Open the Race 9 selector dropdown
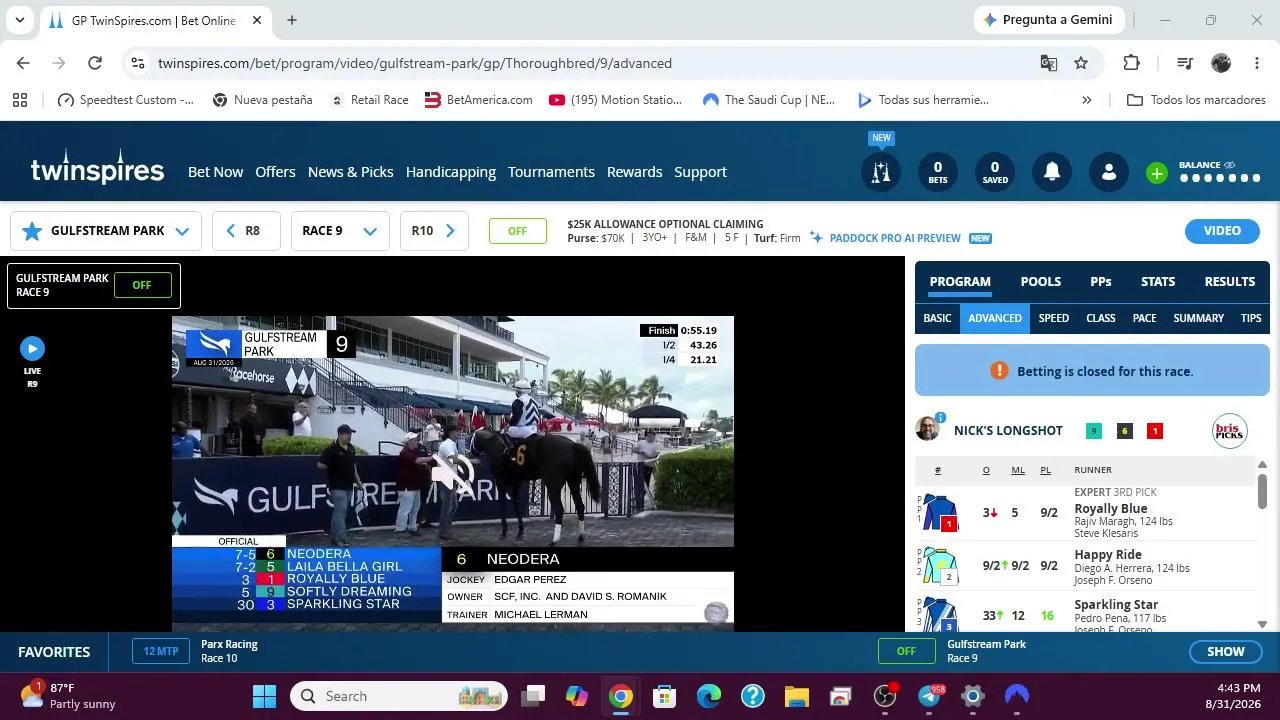This screenshot has width=1280, height=720. (x=340, y=231)
